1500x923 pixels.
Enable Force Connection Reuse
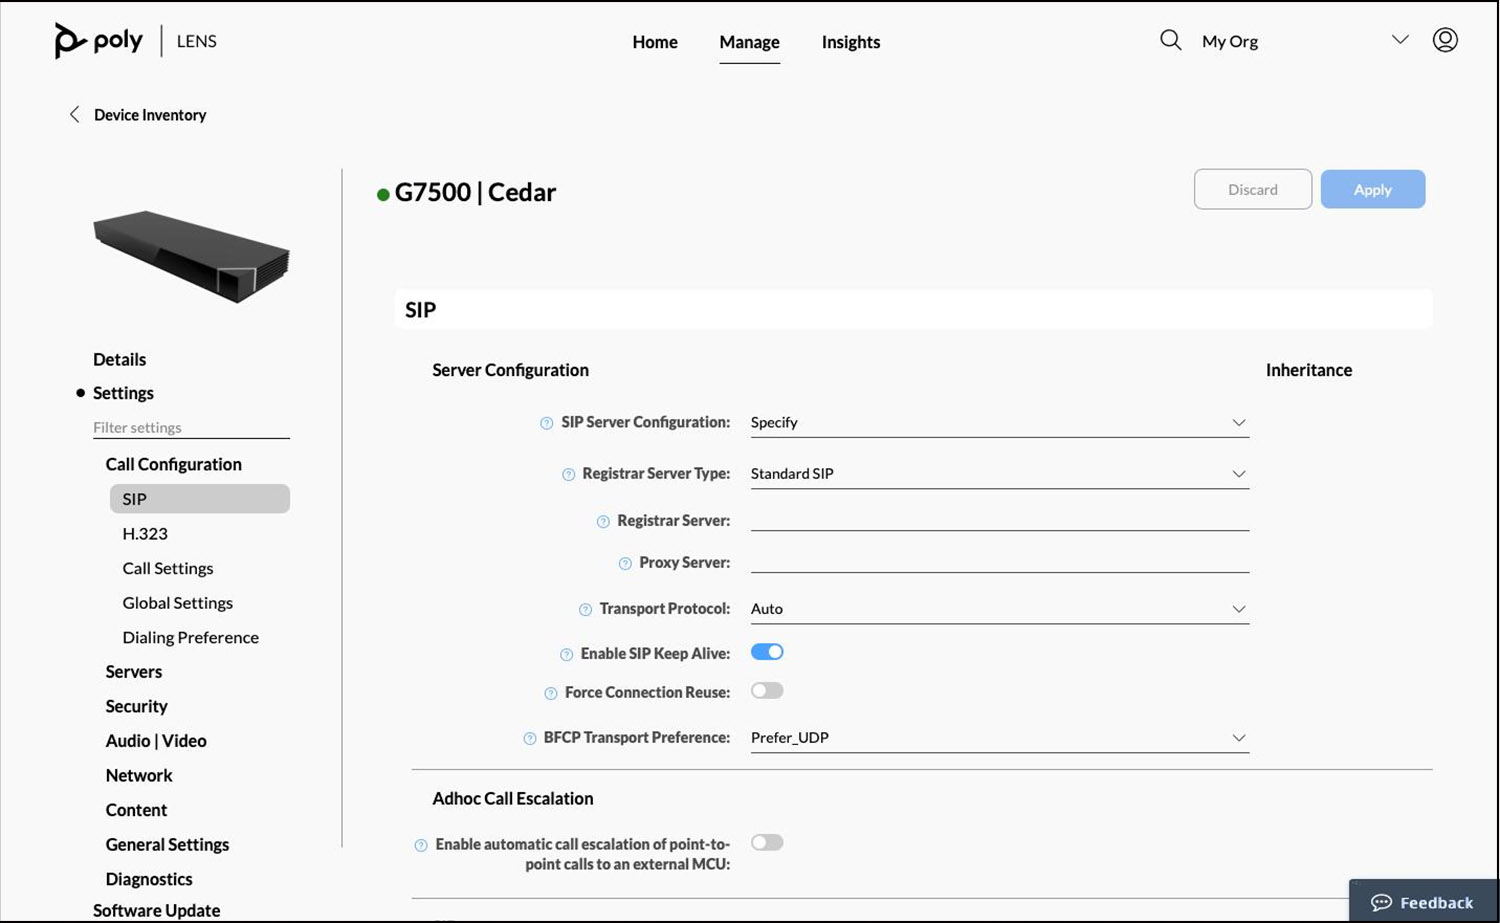(767, 690)
